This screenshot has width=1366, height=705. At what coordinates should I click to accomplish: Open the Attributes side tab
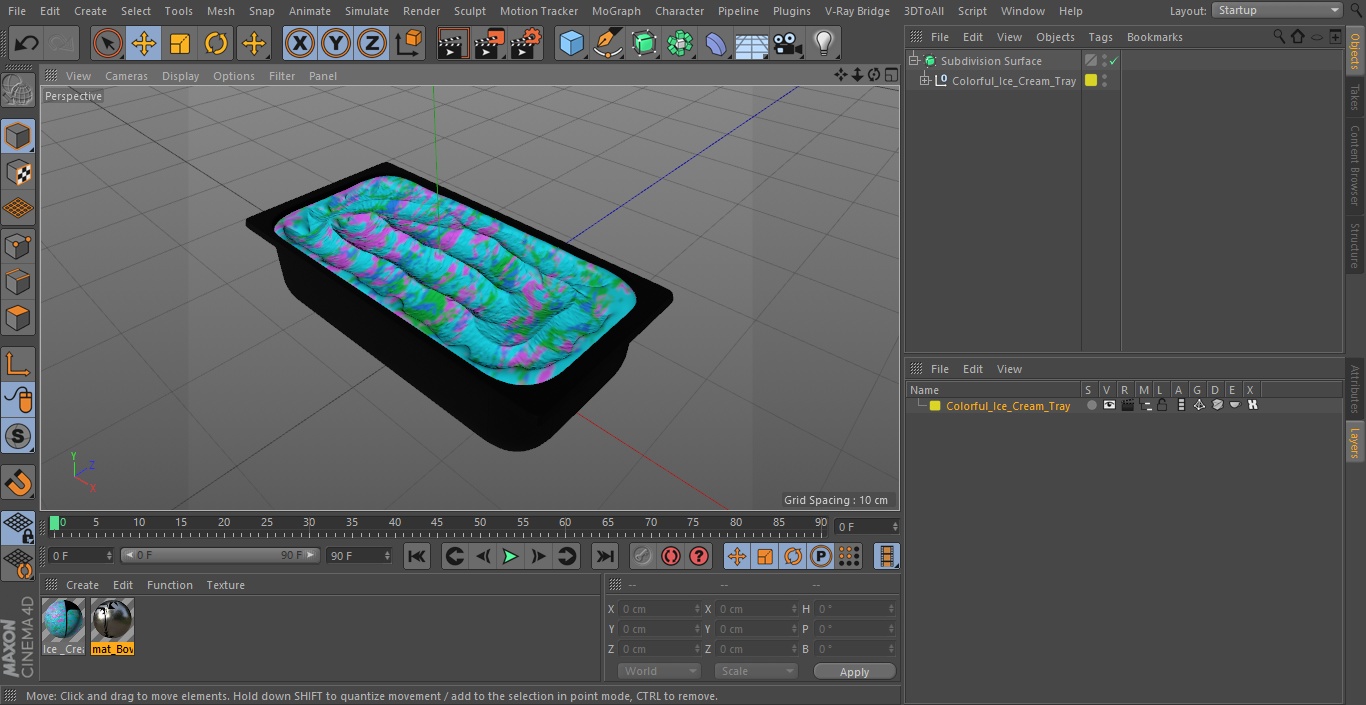(1355, 389)
